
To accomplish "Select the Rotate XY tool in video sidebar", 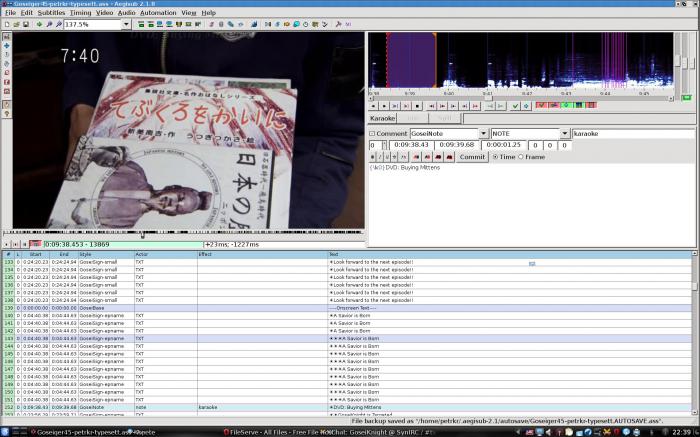I will tap(7, 63).
